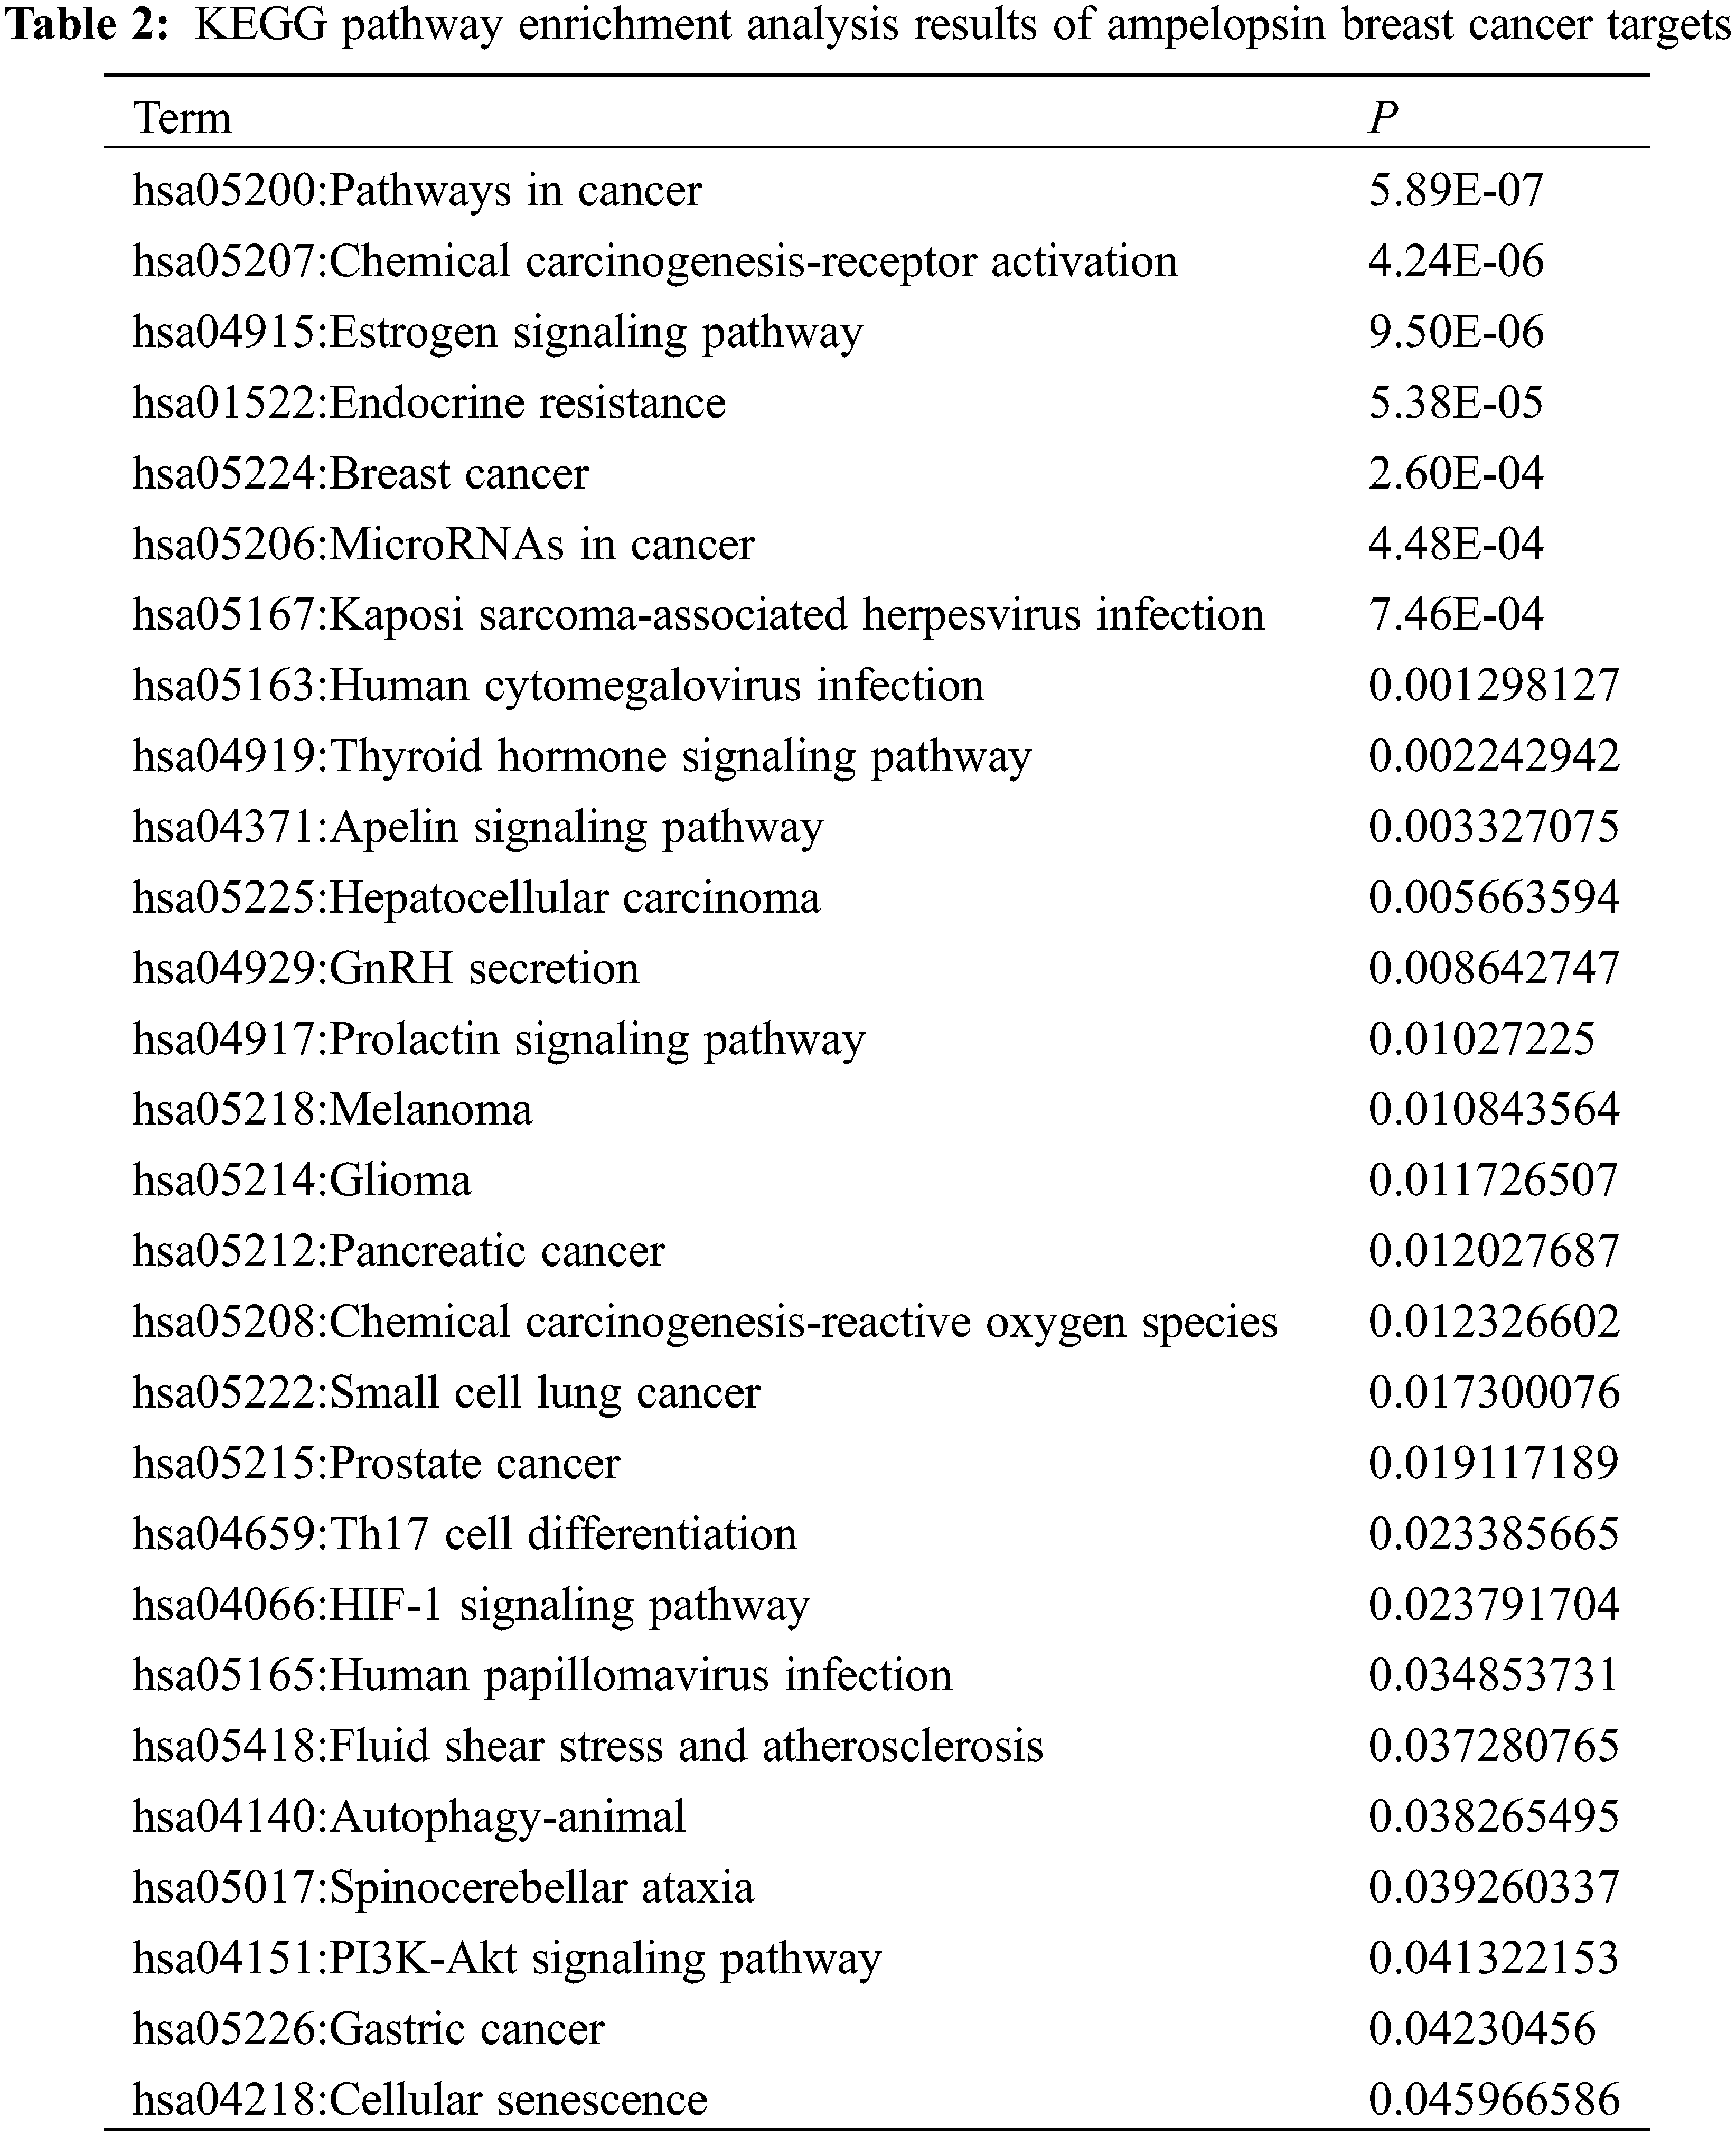Select the hsa04140:Autophagy-animal term
The image size is (1736, 2136).
pyautogui.click(x=409, y=1817)
